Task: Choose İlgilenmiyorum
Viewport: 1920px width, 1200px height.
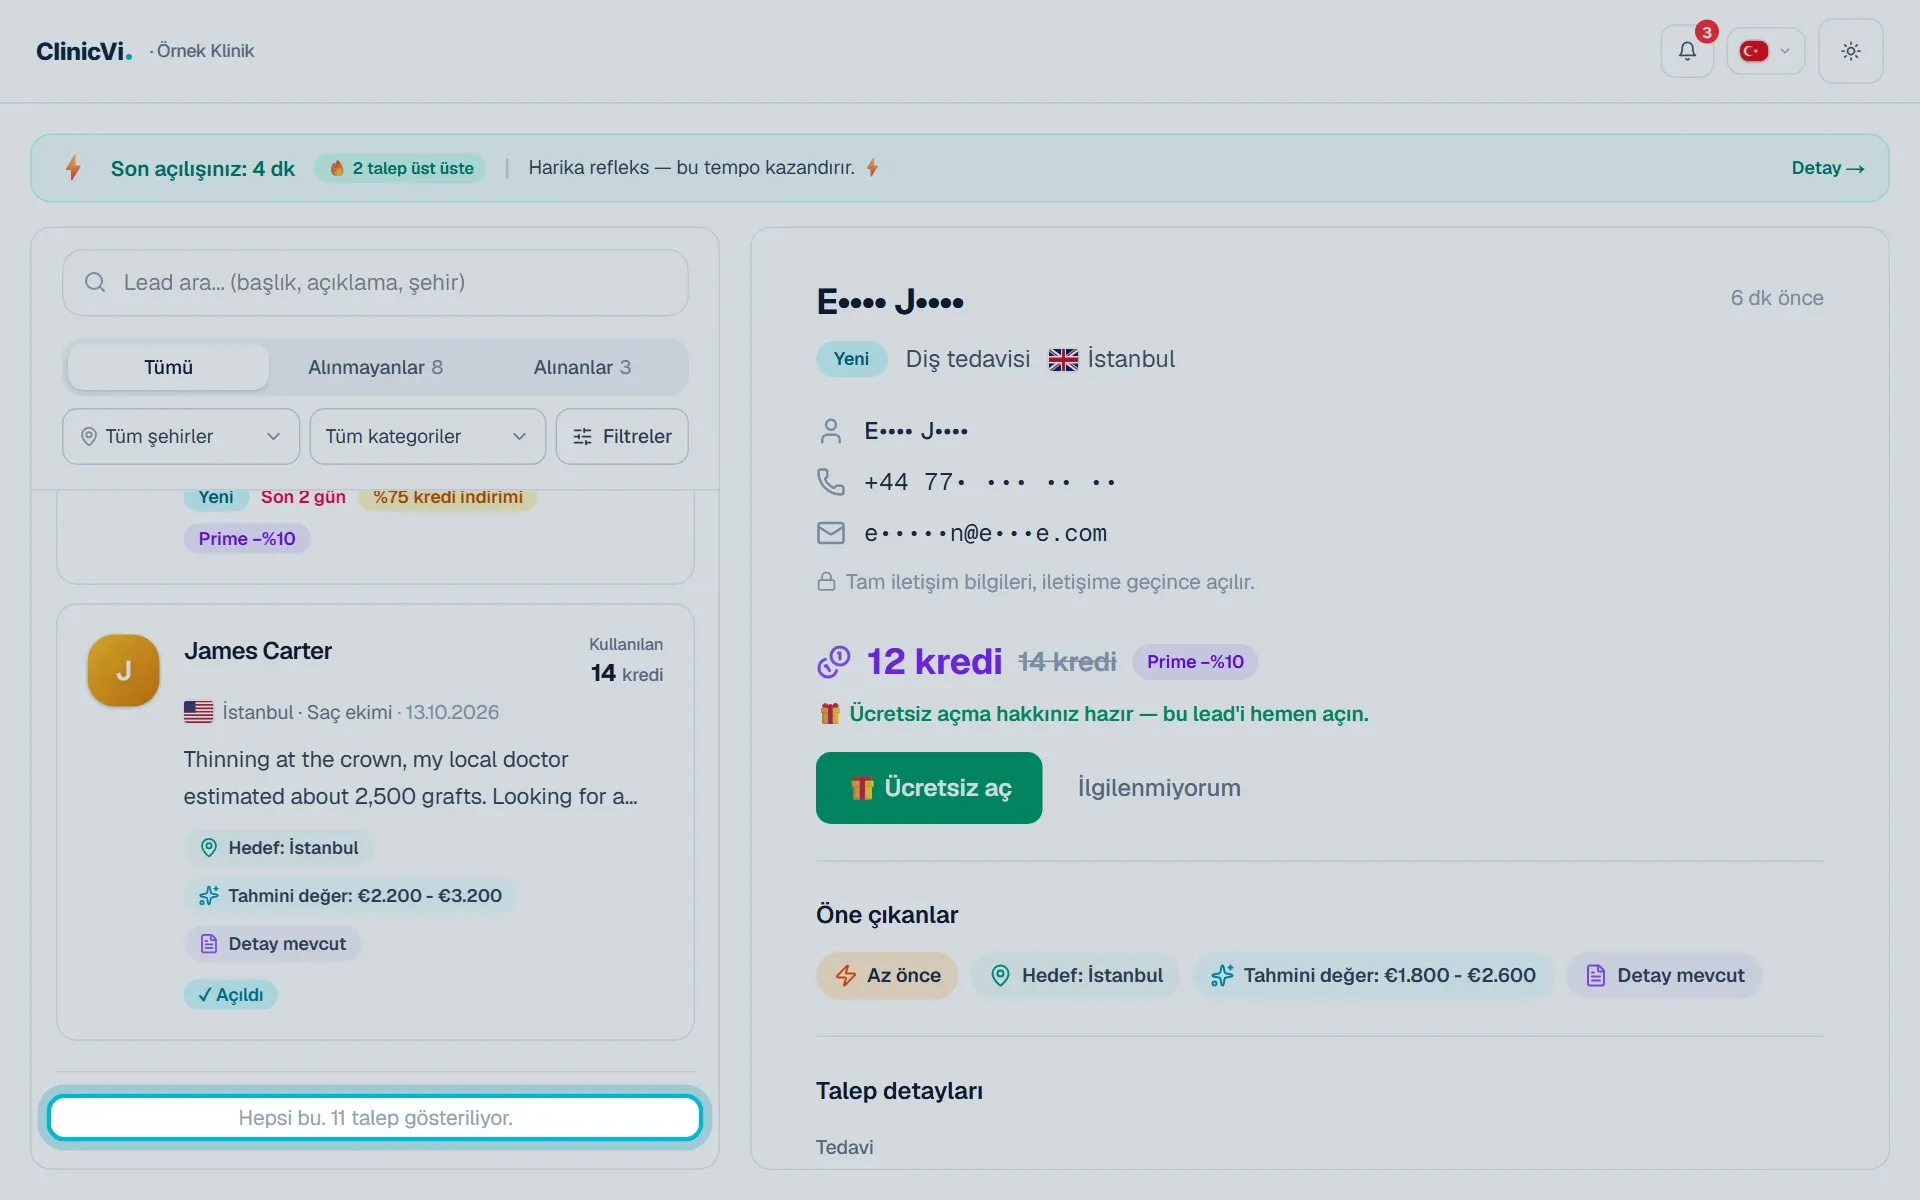Action: 1159,788
